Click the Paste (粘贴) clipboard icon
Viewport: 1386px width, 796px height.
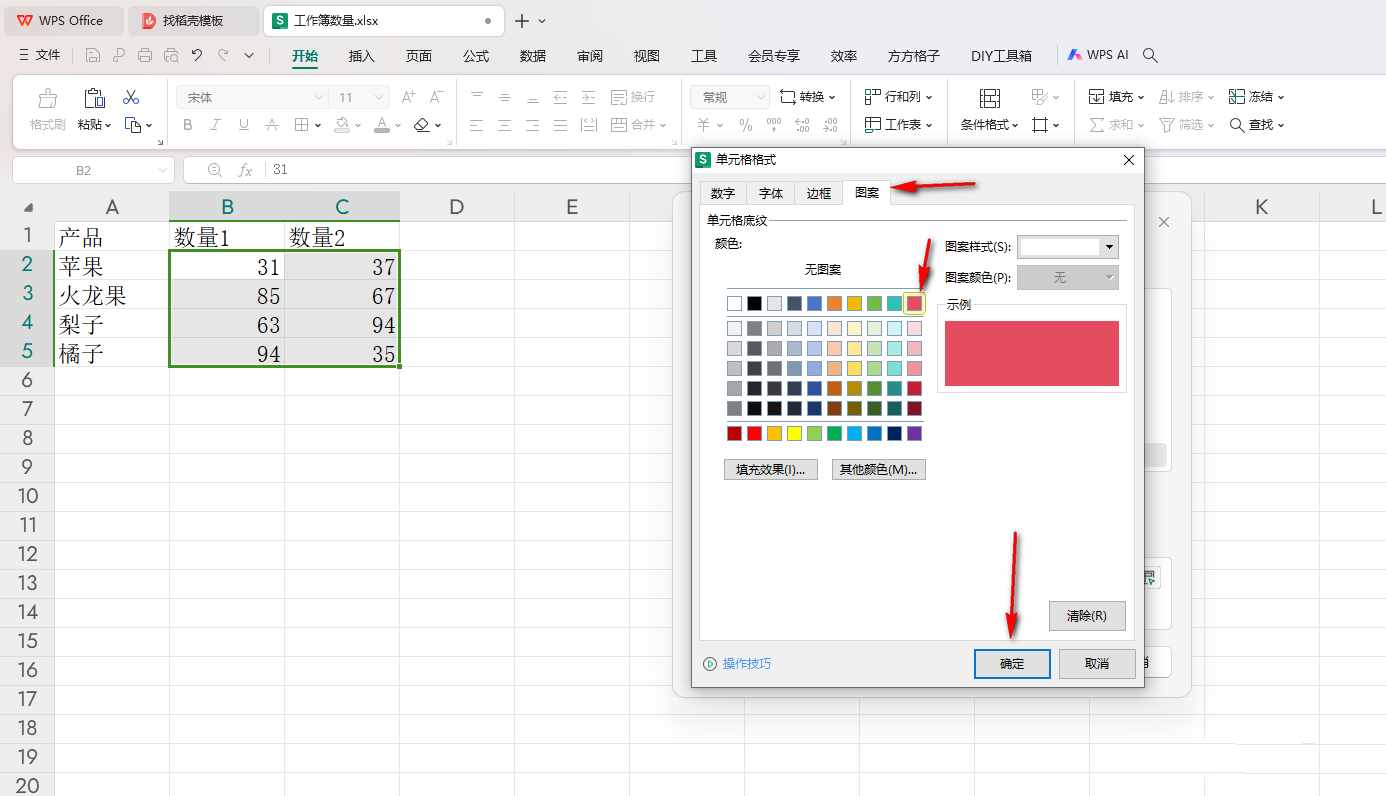click(x=94, y=98)
